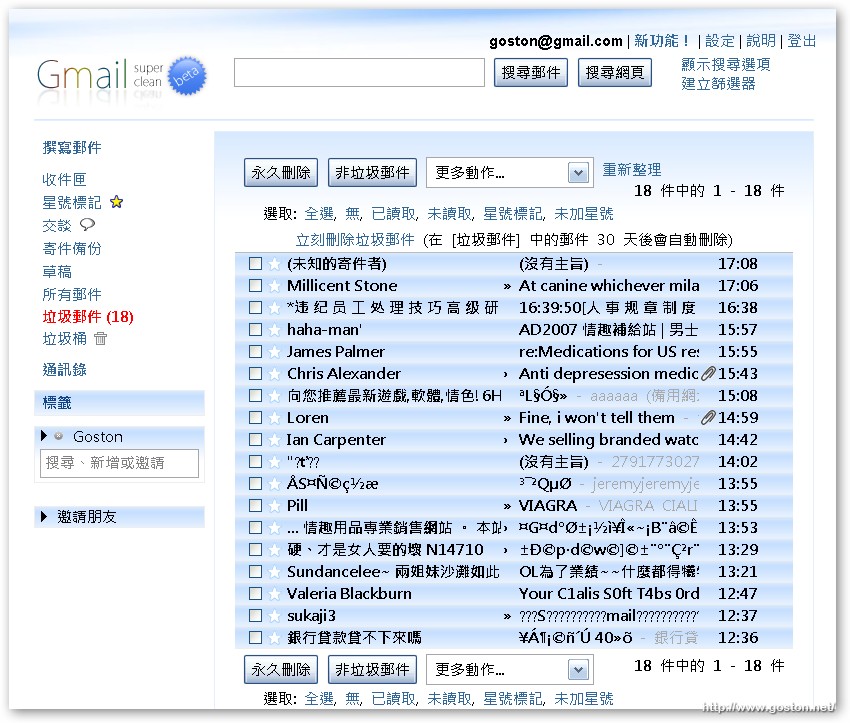This screenshot has width=850, height=723.
Task: Open the 標籤 labels header
Action: (119, 403)
